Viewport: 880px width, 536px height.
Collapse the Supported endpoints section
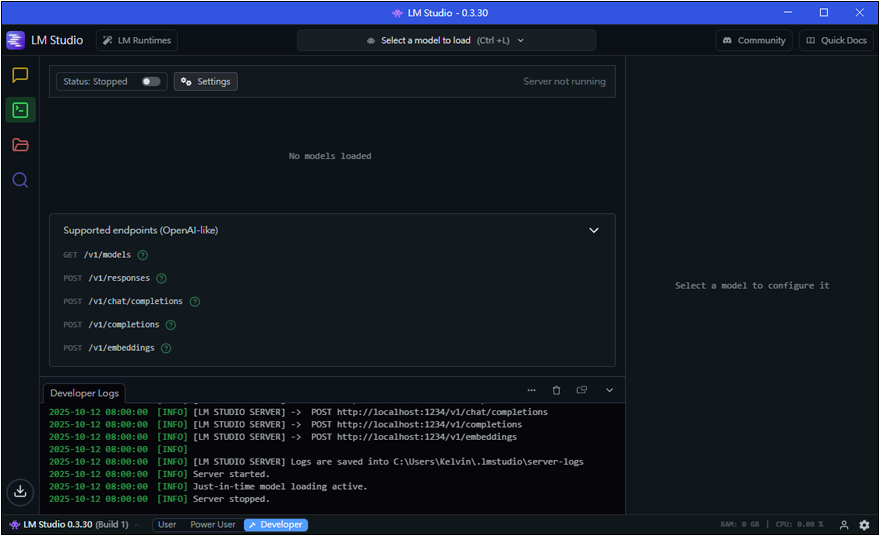(x=594, y=230)
